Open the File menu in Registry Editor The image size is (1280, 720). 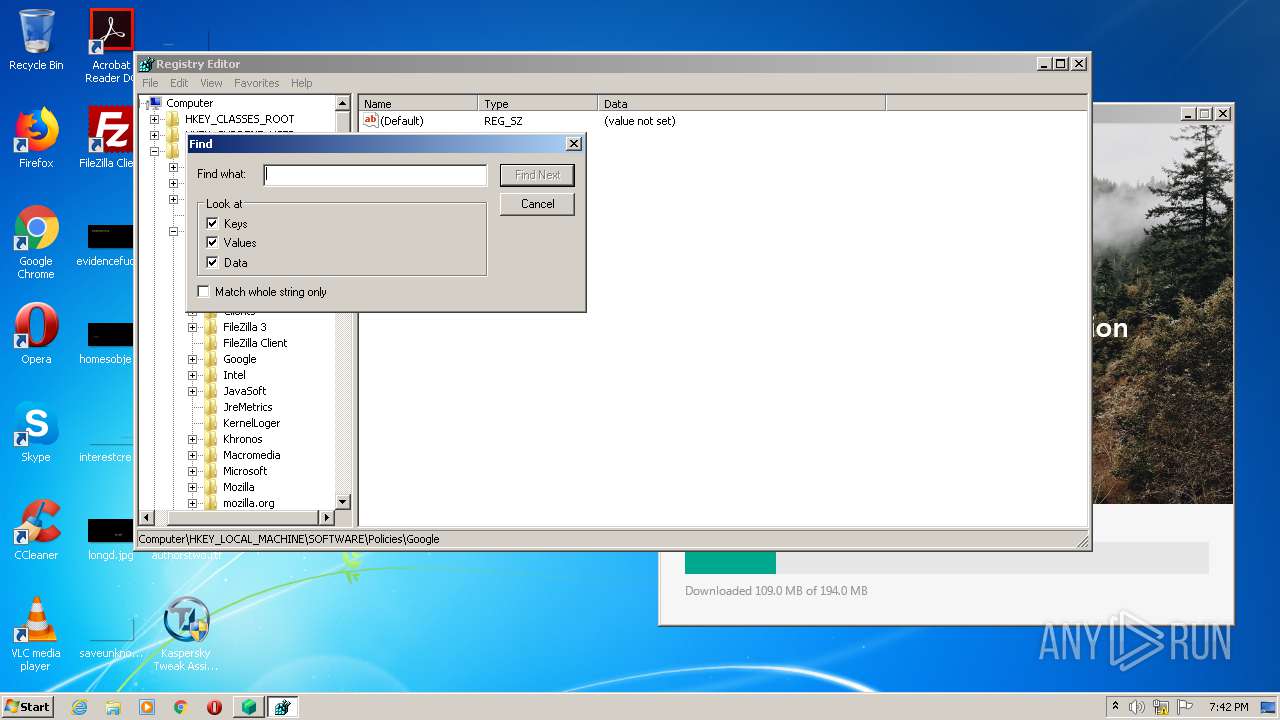[150, 83]
